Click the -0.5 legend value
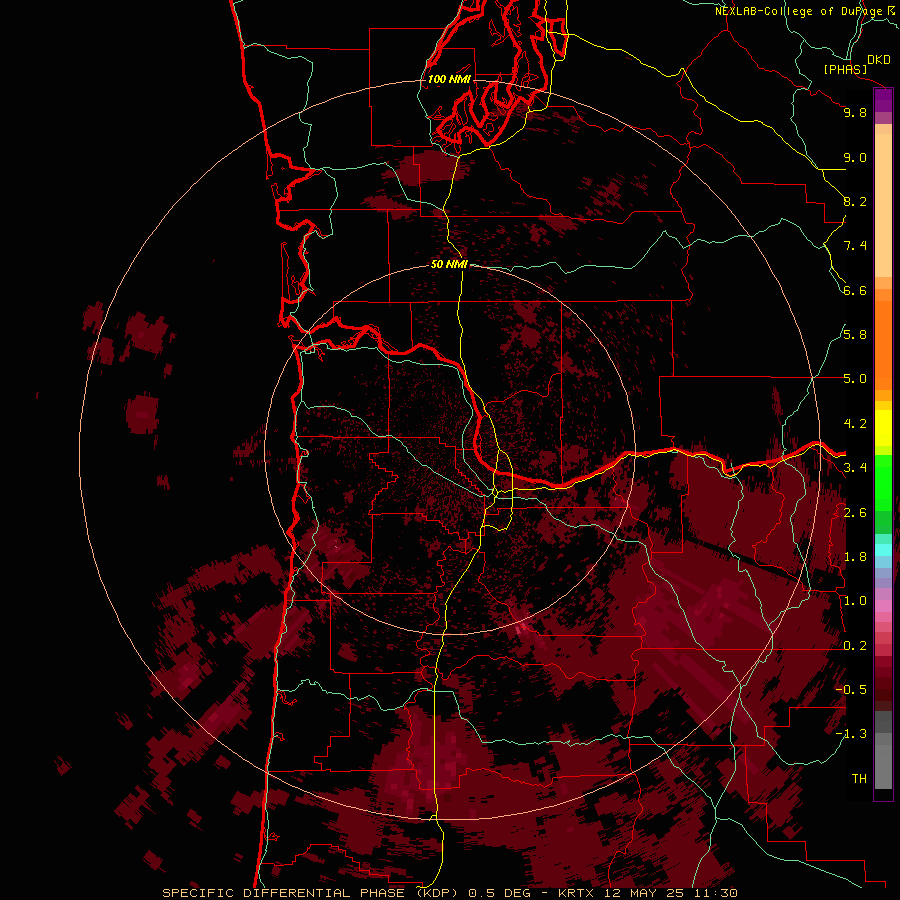 851,690
